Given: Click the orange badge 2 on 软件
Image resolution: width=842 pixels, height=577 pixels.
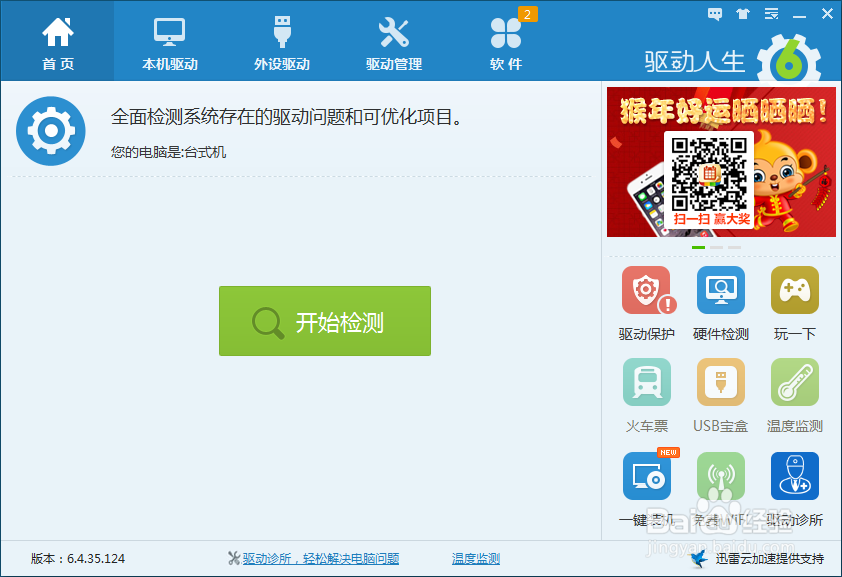Looking at the screenshot, I should [527, 14].
